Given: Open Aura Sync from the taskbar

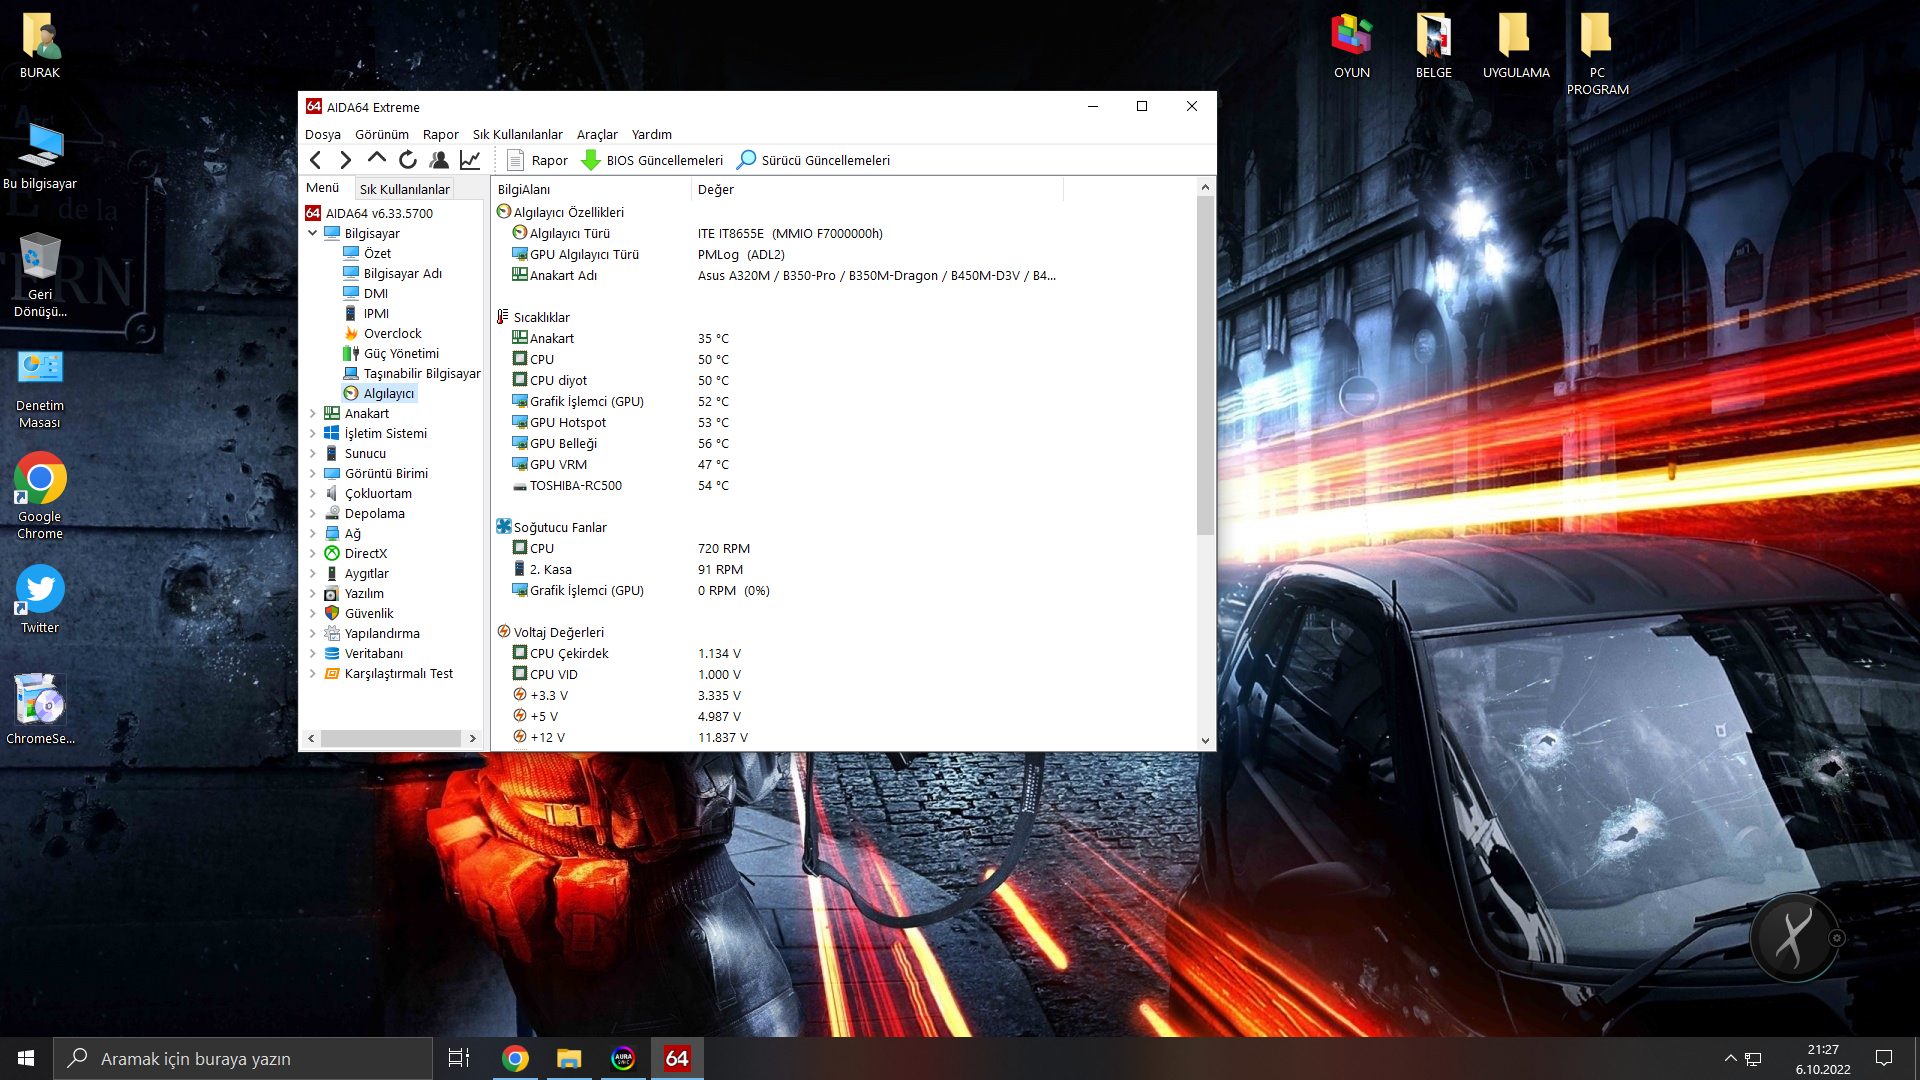Looking at the screenshot, I should [x=623, y=1058].
